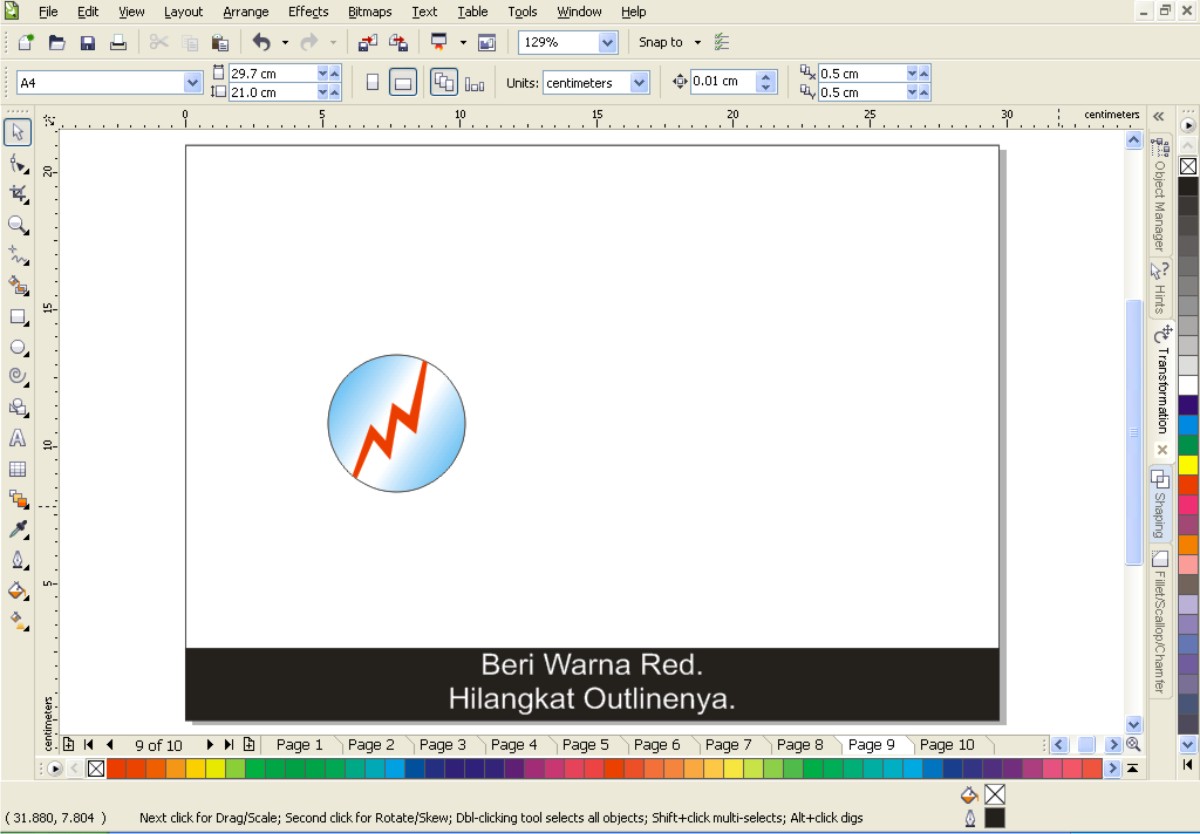Select the Interactive Blend tool

18,499
